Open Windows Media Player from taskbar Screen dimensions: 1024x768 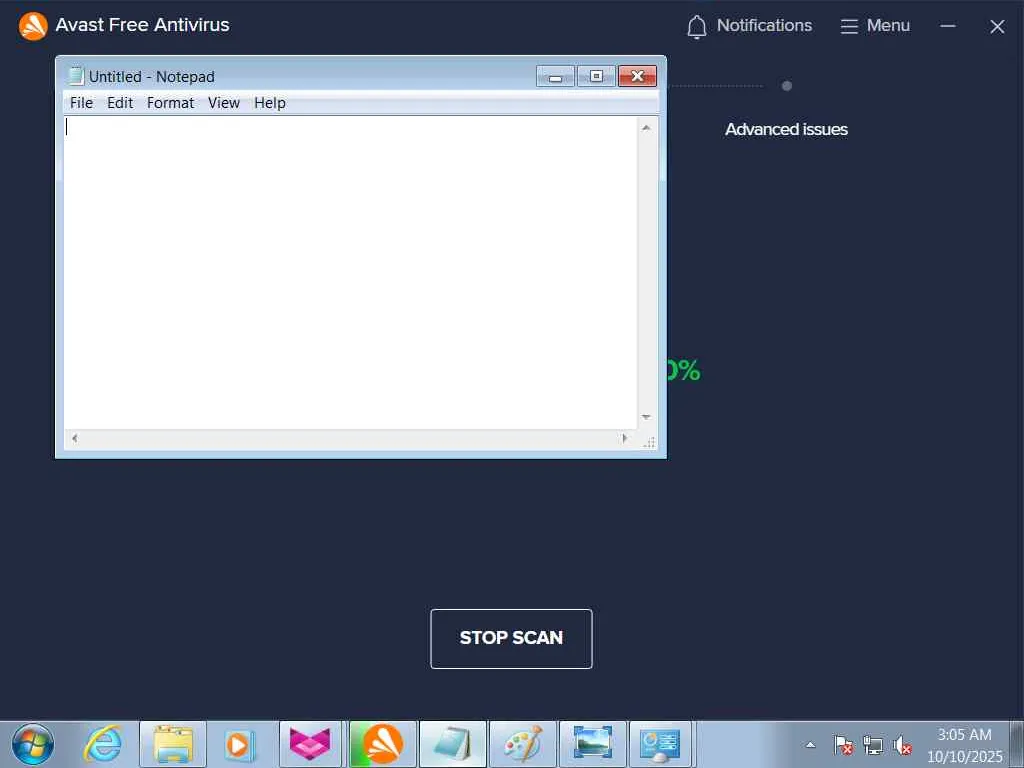(x=238, y=744)
